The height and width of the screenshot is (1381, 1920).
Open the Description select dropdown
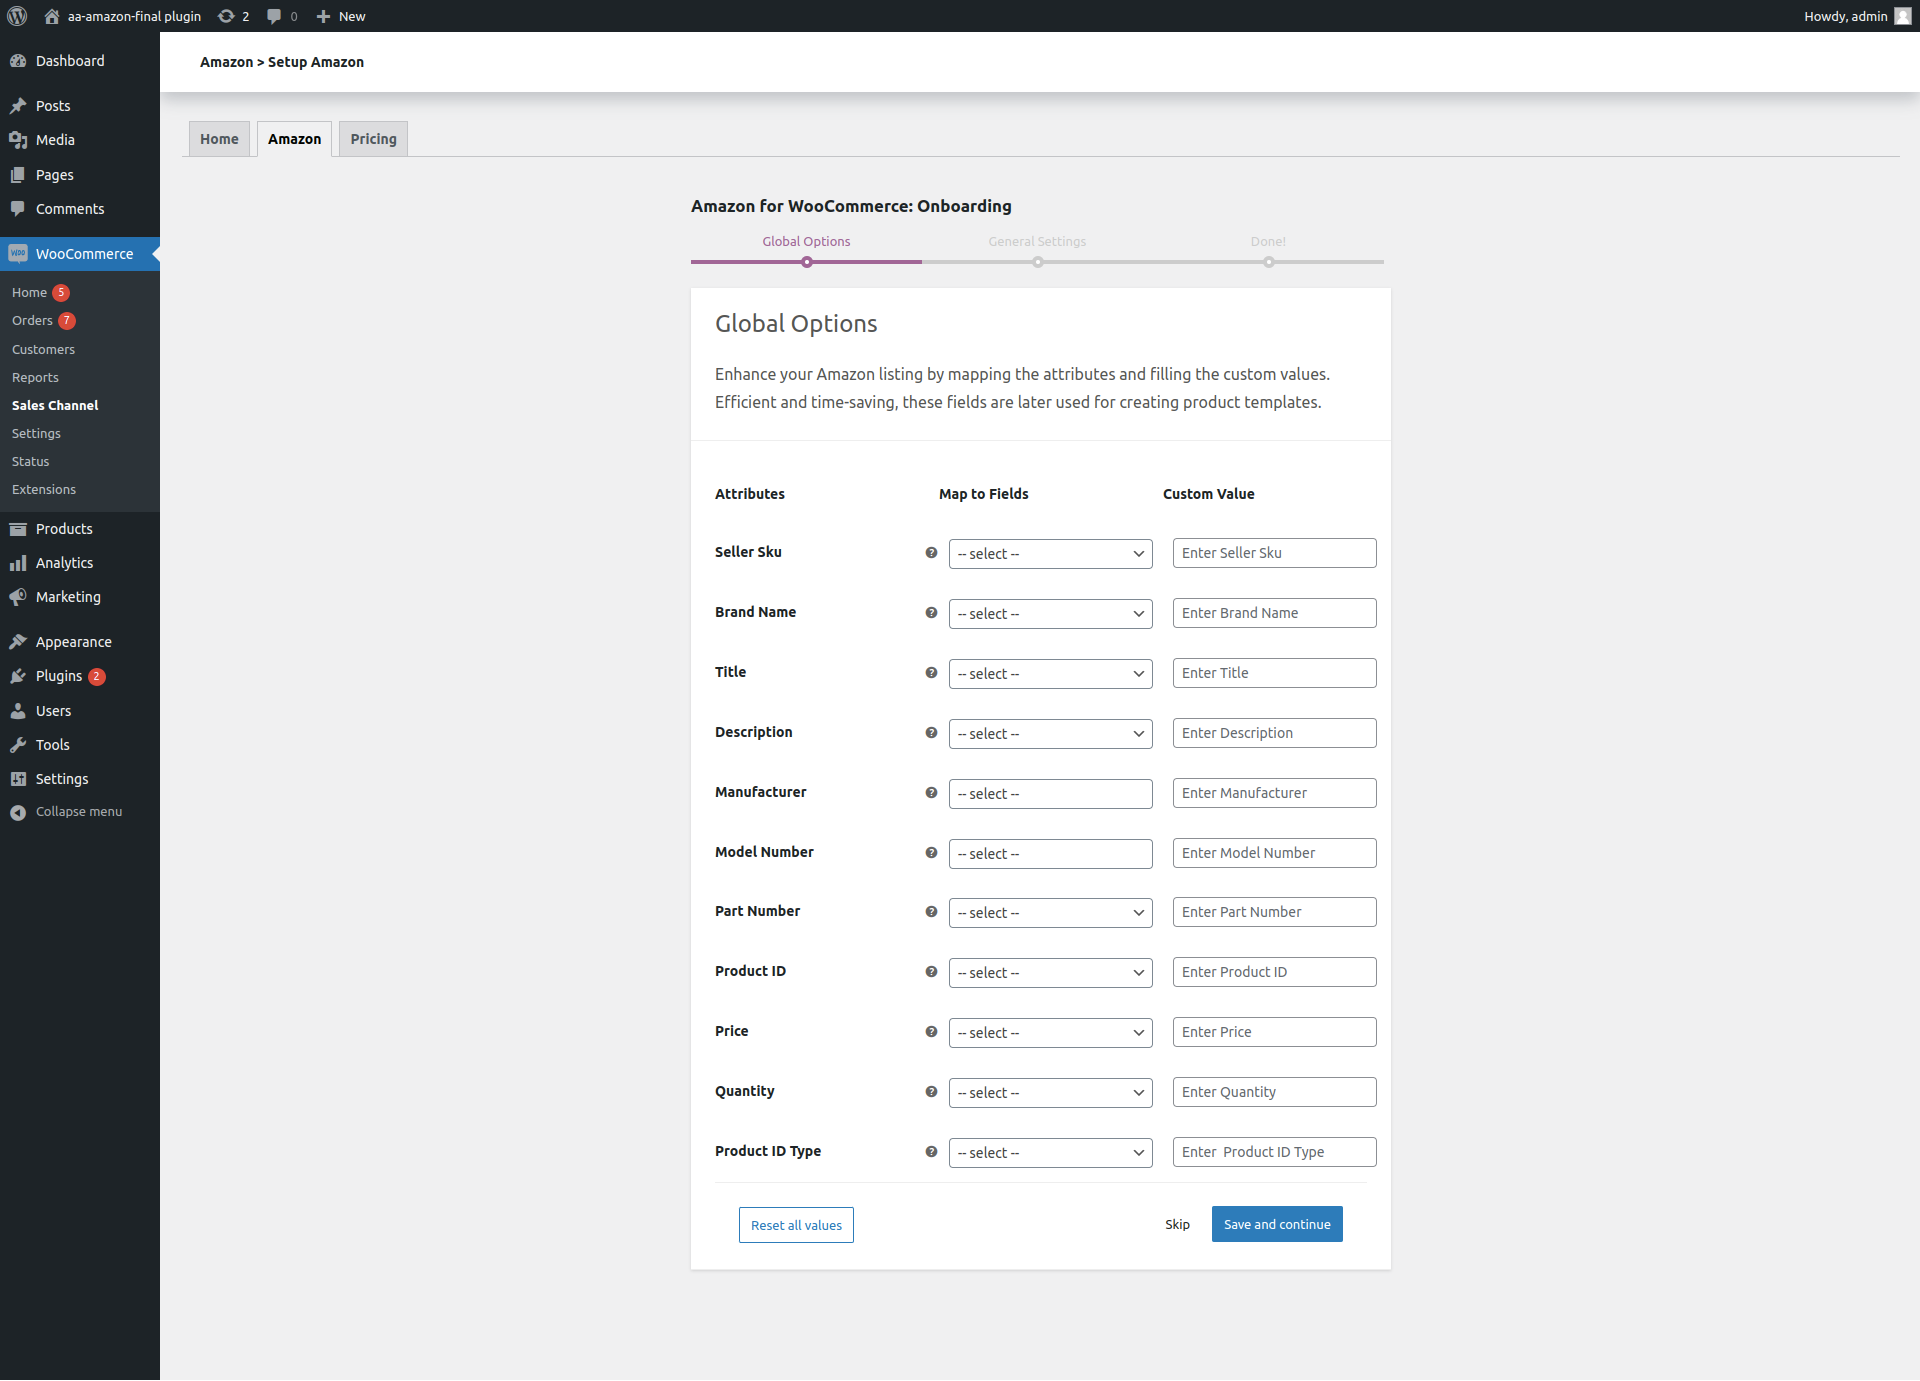pyautogui.click(x=1050, y=734)
